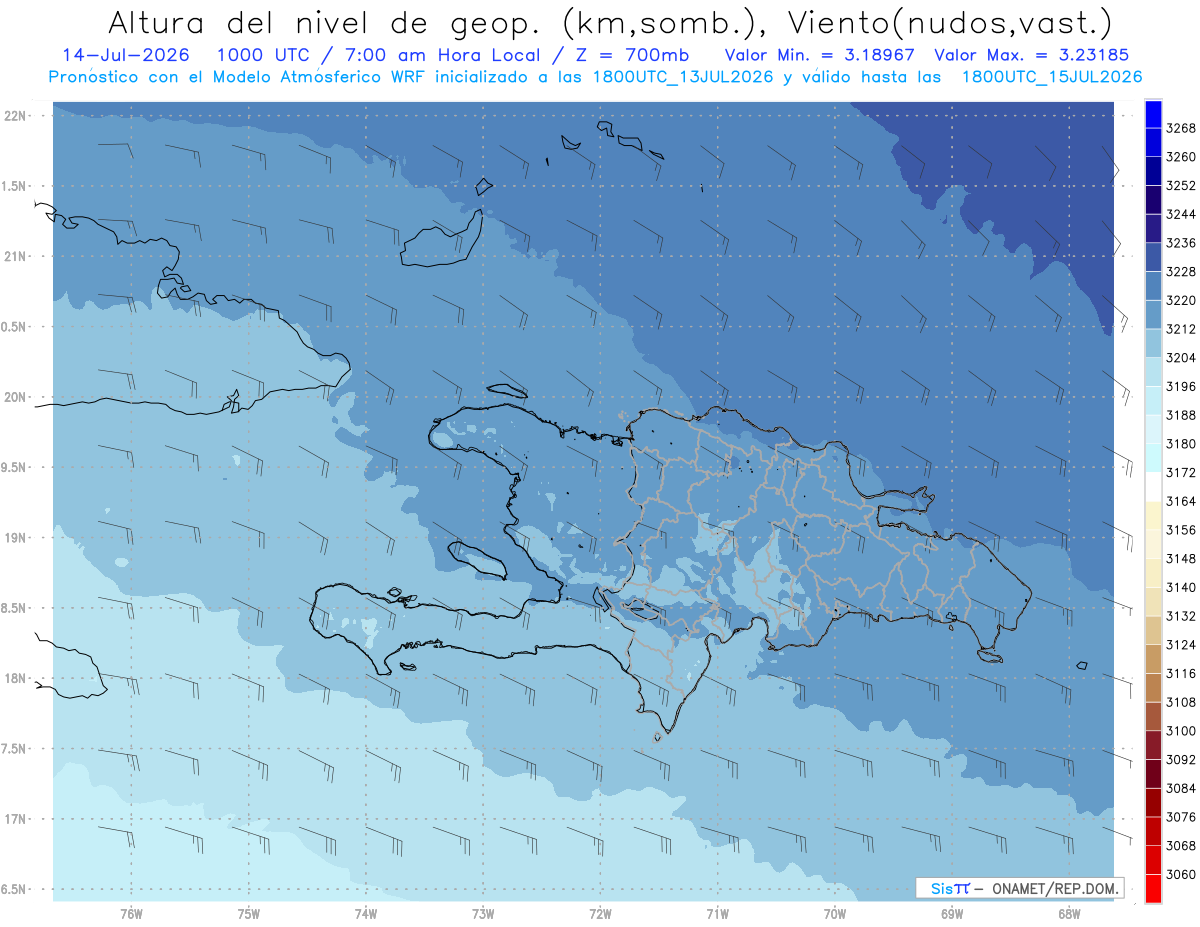Click longitude label 75W
1200x927 pixels.
click(x=248, y=914)
